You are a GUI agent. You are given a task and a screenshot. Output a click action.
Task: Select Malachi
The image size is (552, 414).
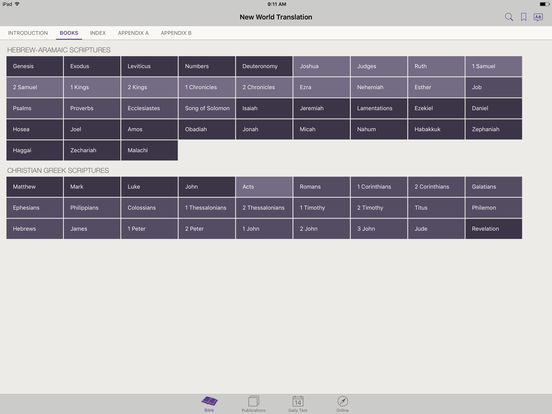coord(149,150)
